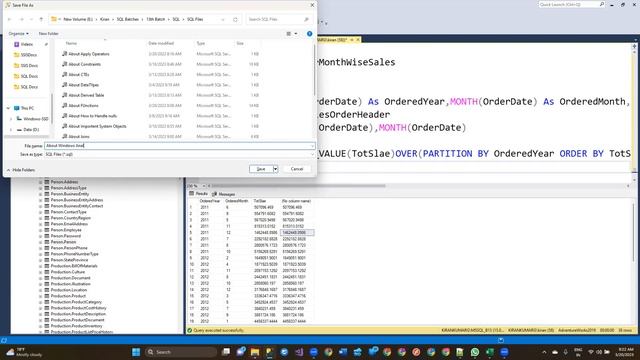Viewport: 640px width, 360px height.
Task: Select the 'About Constraints' file
Action: click(x=84, y=64)
